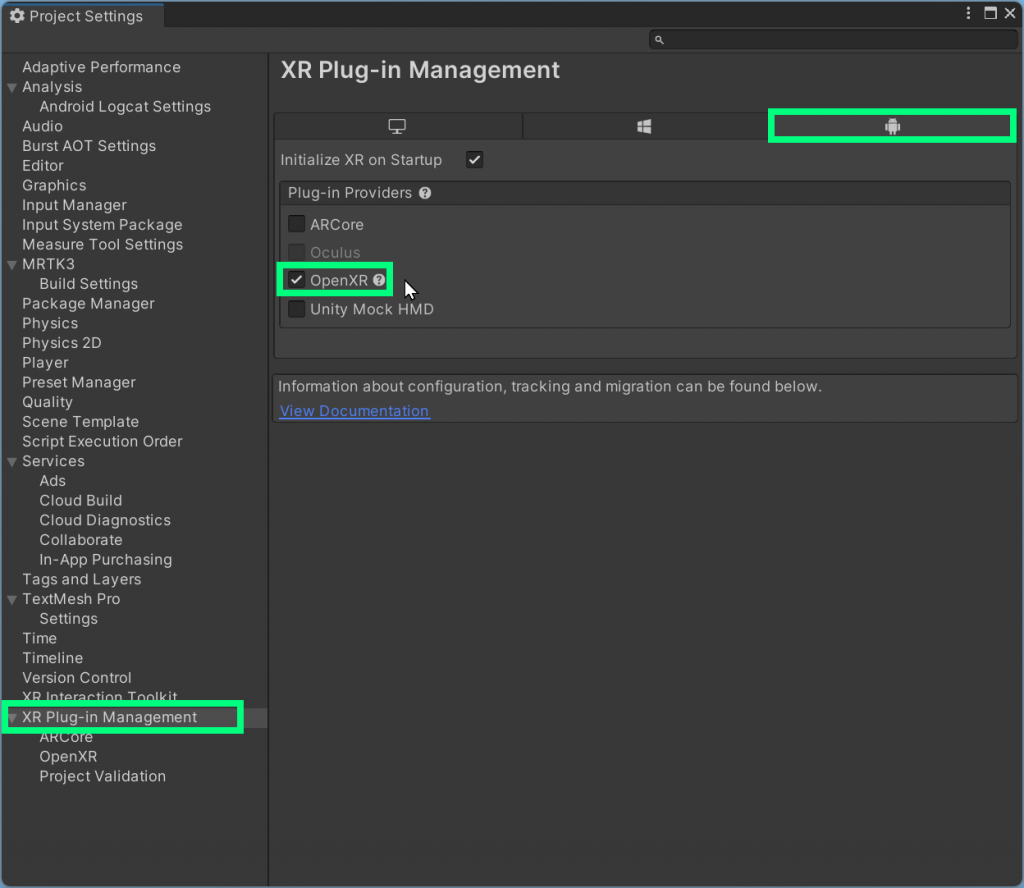Enable the Unity Mock HMD provider
Image resolution: width=1024 pixels, height=888 pixels.
click(x=296, y=309)
